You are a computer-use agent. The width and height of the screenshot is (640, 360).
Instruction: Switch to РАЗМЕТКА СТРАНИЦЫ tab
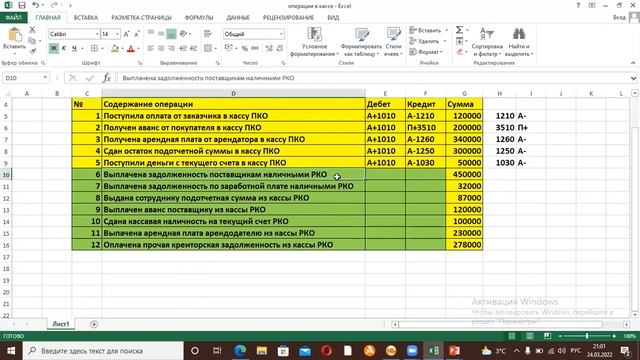(x=141, y=18)
